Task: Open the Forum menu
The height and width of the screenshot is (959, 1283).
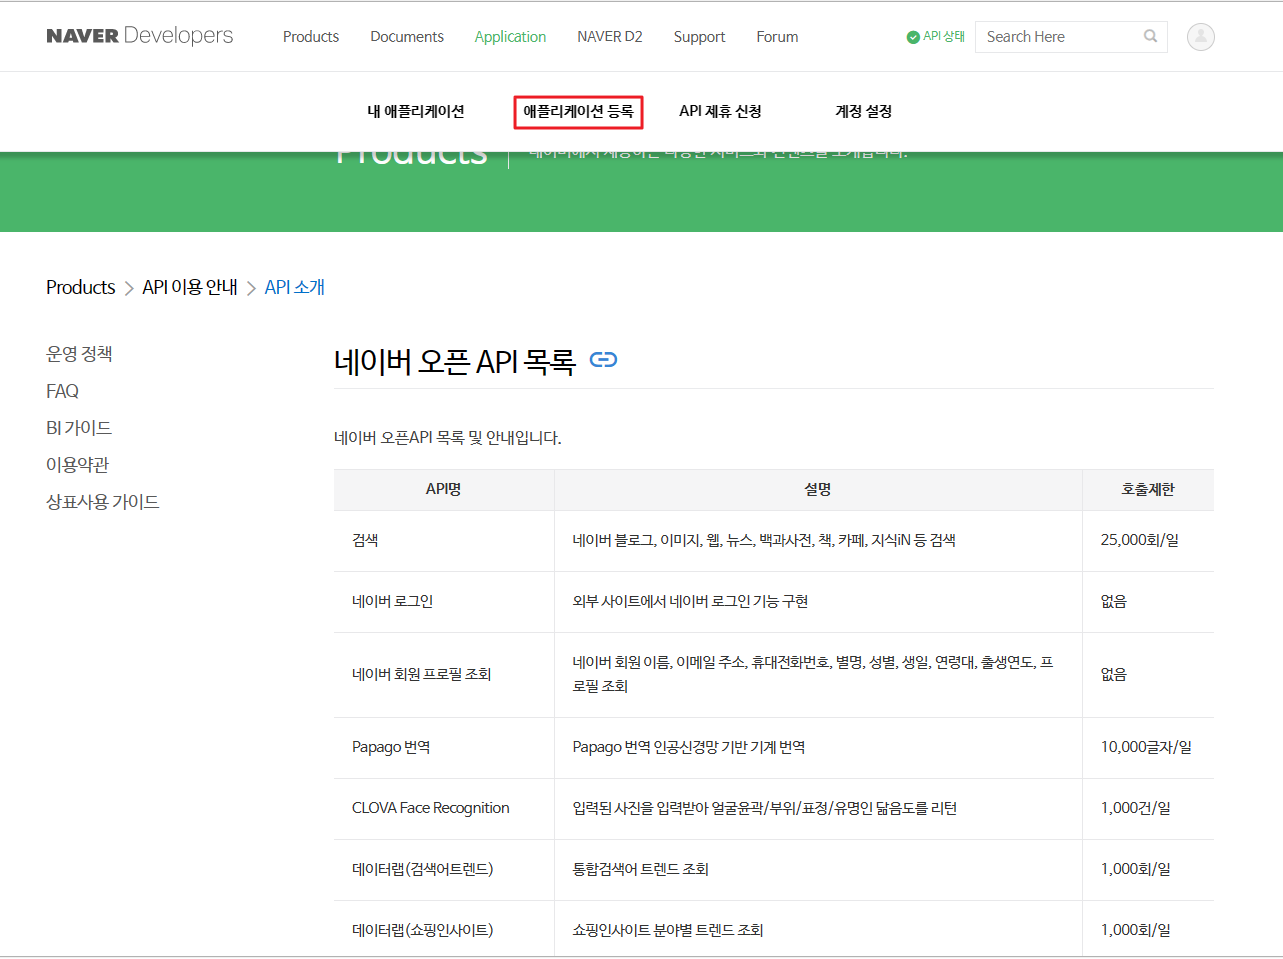Action: tap(777, 37)
